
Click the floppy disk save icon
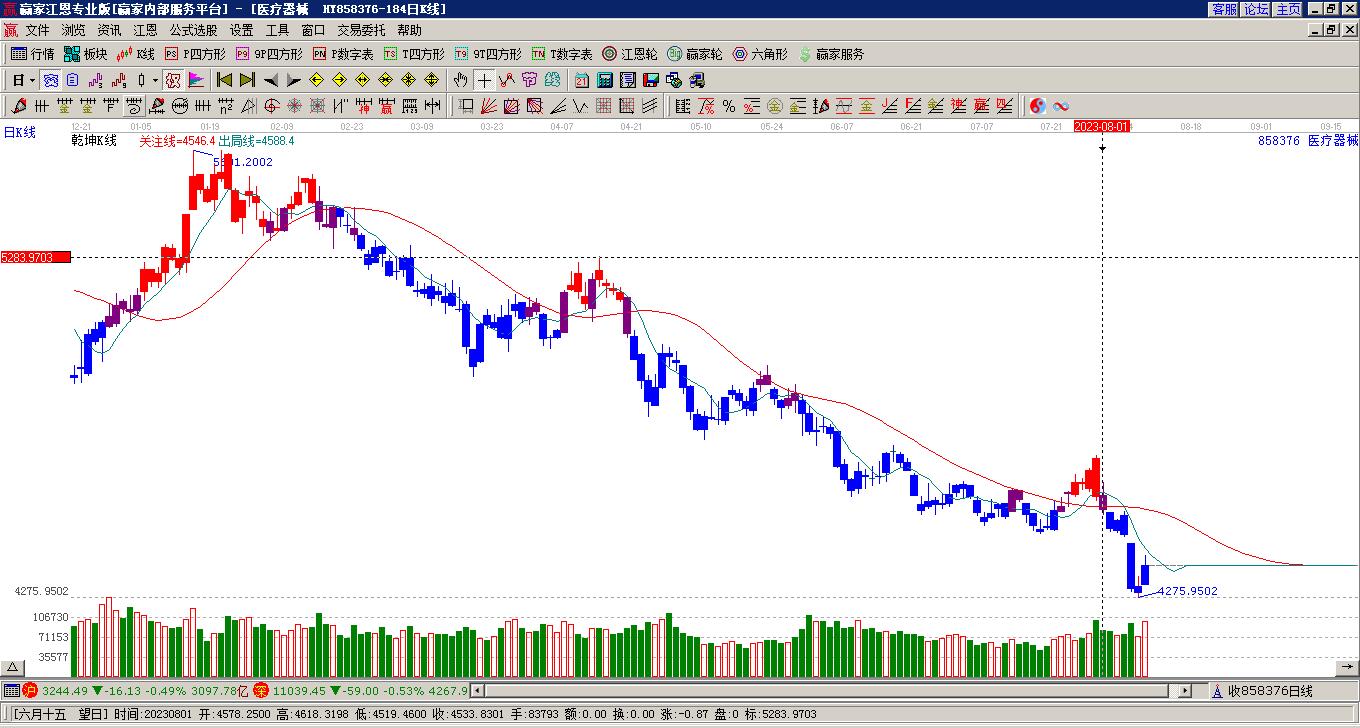(x=651, y=80)
